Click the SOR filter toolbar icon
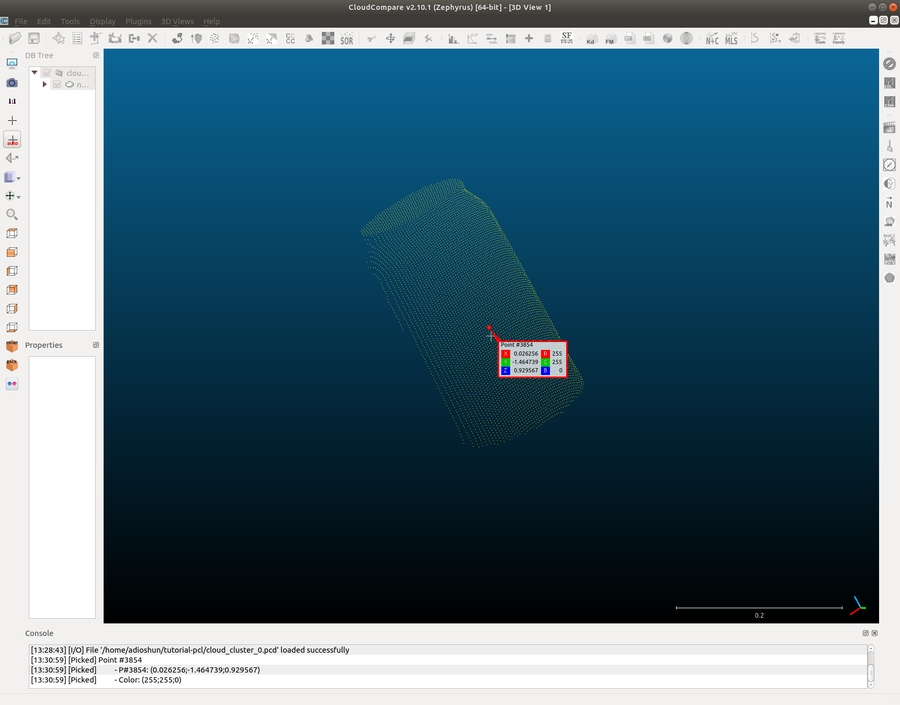 tap(346, 39)
